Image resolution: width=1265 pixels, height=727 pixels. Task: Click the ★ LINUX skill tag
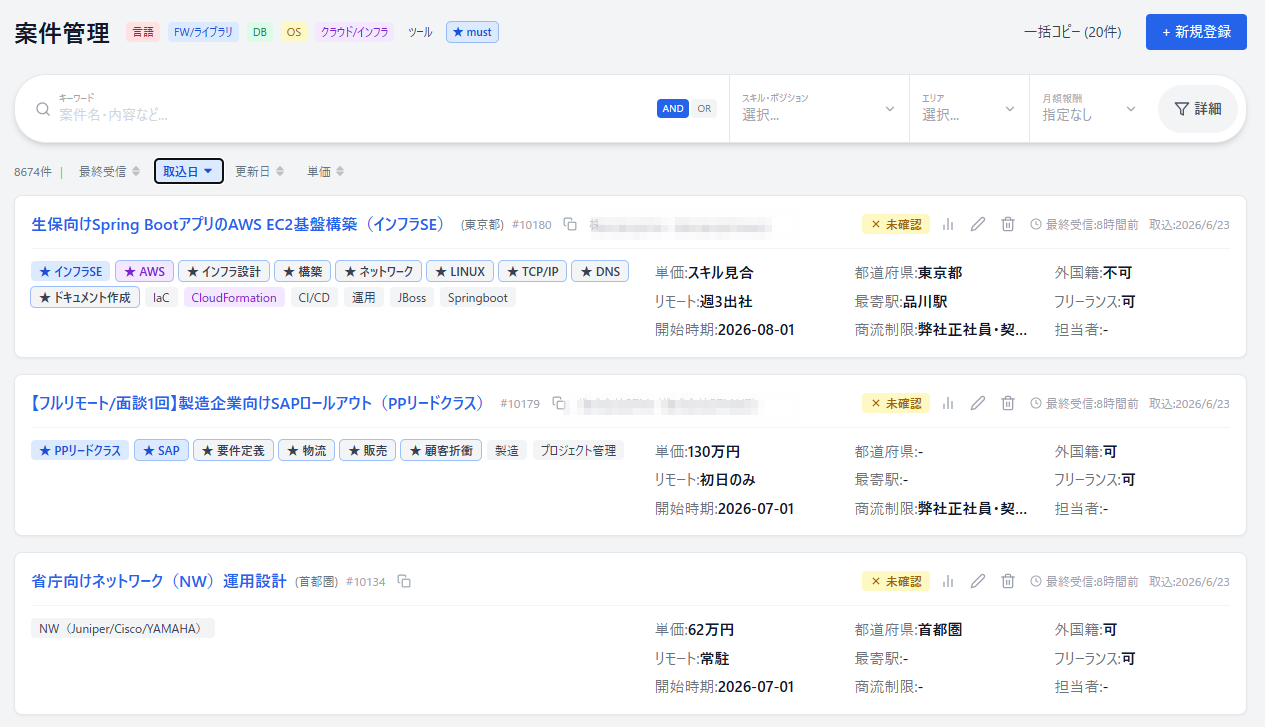(x=460, y=271)
